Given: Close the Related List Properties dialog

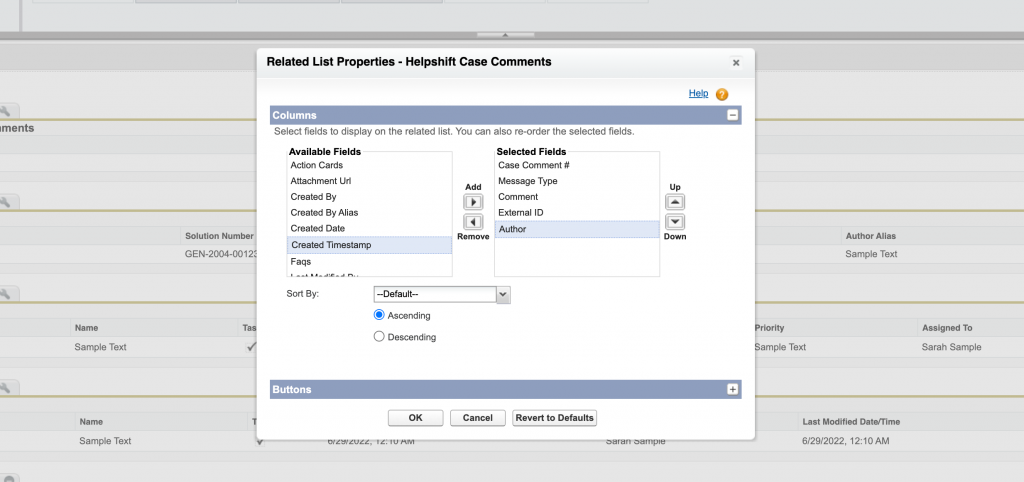Looking at the screenshot, I should [x=736, y=62].
